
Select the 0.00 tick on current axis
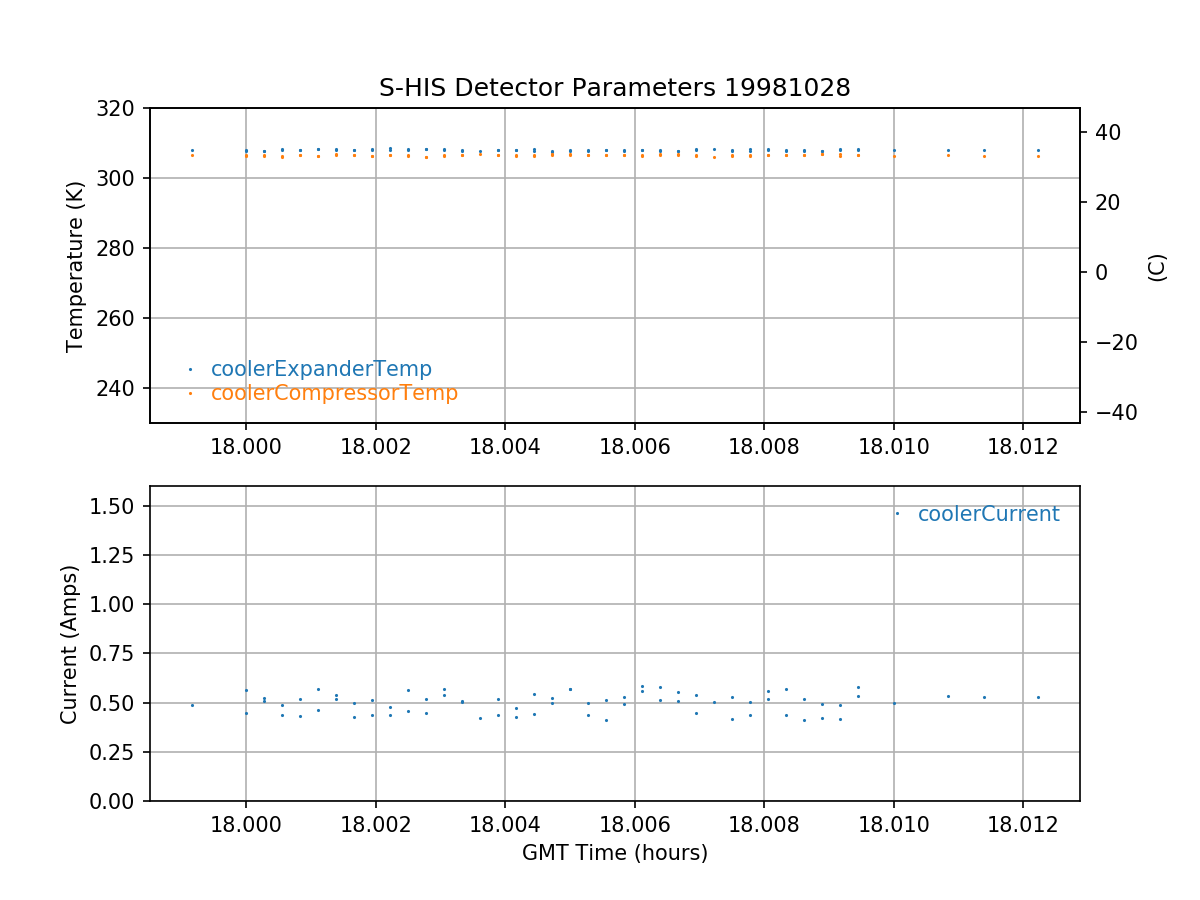click(117, 801)
